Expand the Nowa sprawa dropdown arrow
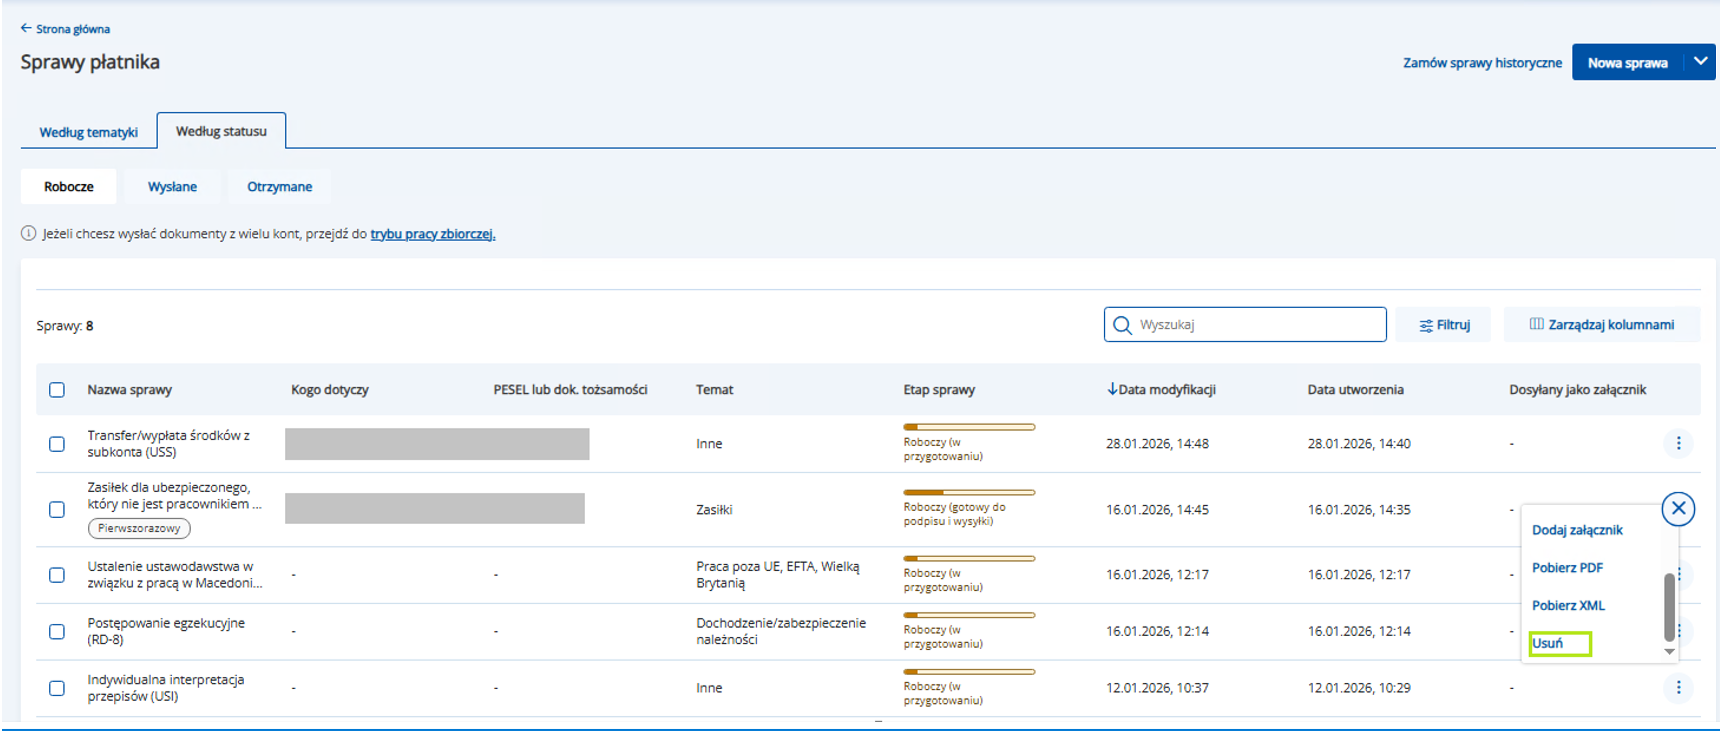 pyautogui.click(x=1700, y=62)
